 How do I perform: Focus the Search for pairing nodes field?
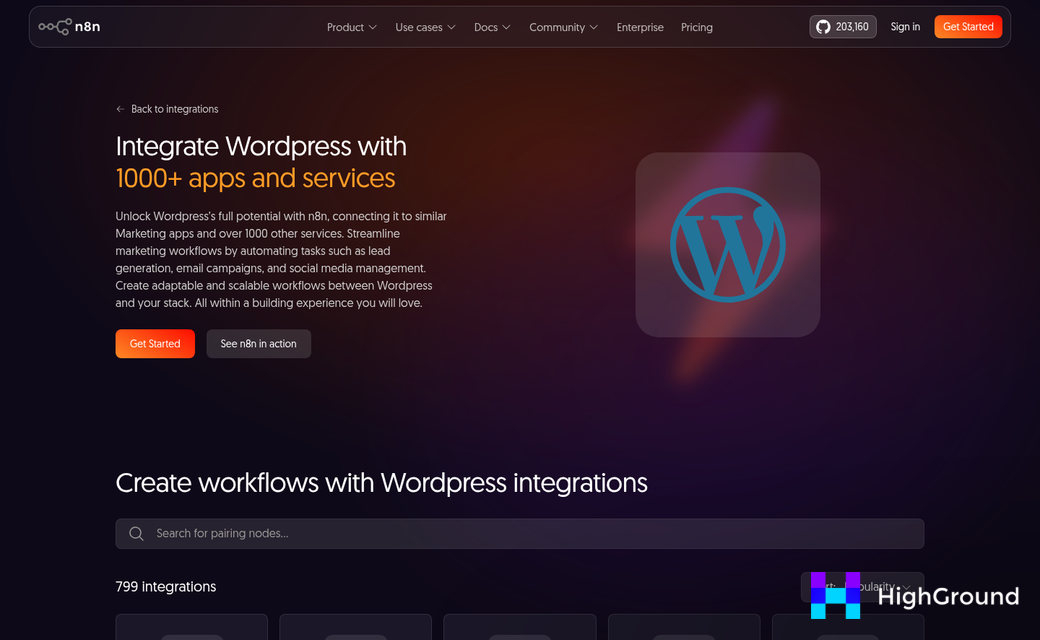pos(519,533)
